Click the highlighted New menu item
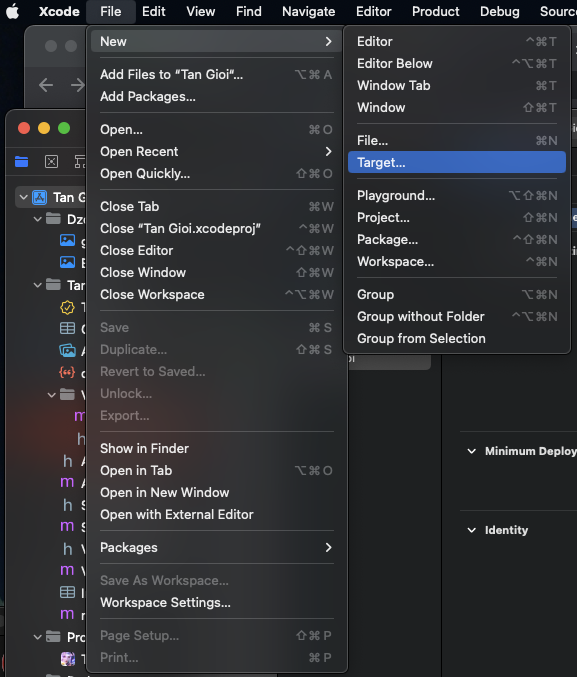577x677 pixels. point(216,41)
